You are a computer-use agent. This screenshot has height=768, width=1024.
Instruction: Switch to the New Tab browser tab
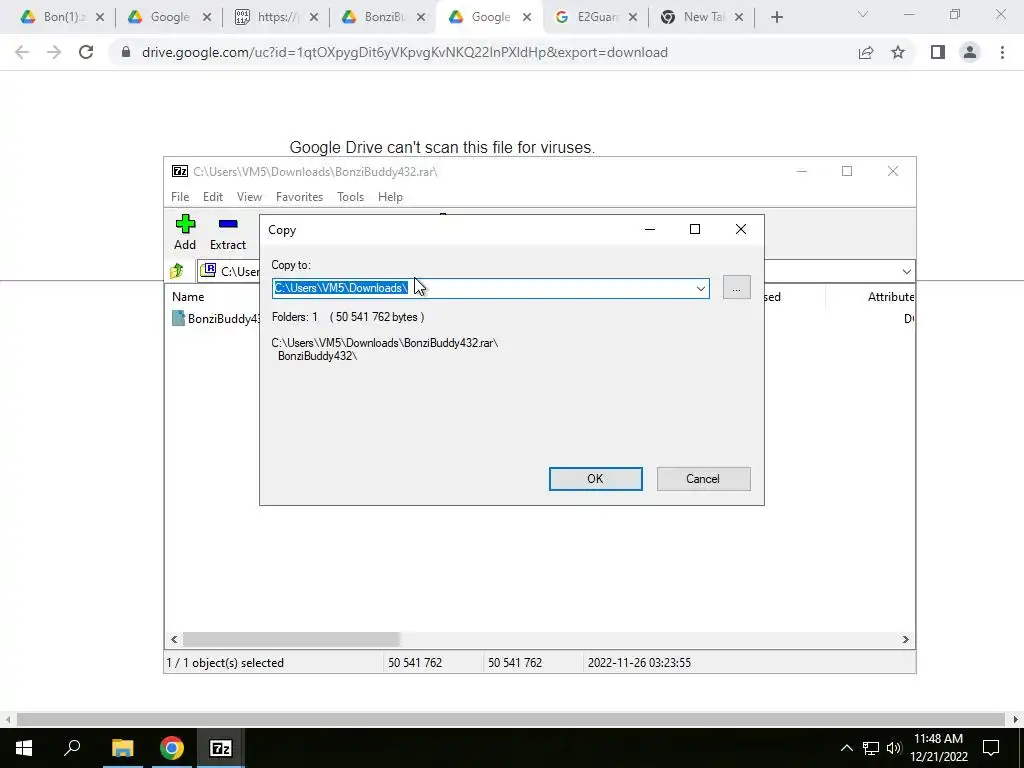tap(701, 17)
